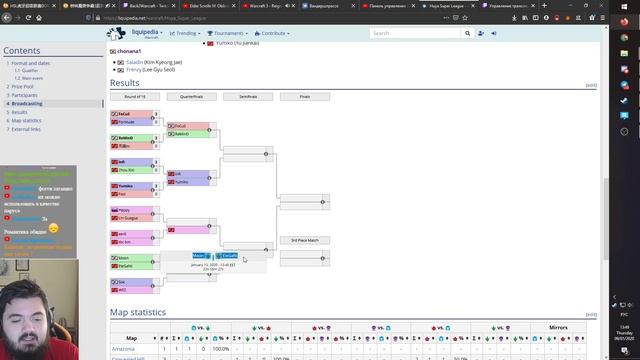Screen dimensions: 640x360
Task: Click Moon name in match popup
Action: click(x=198, y=256)
